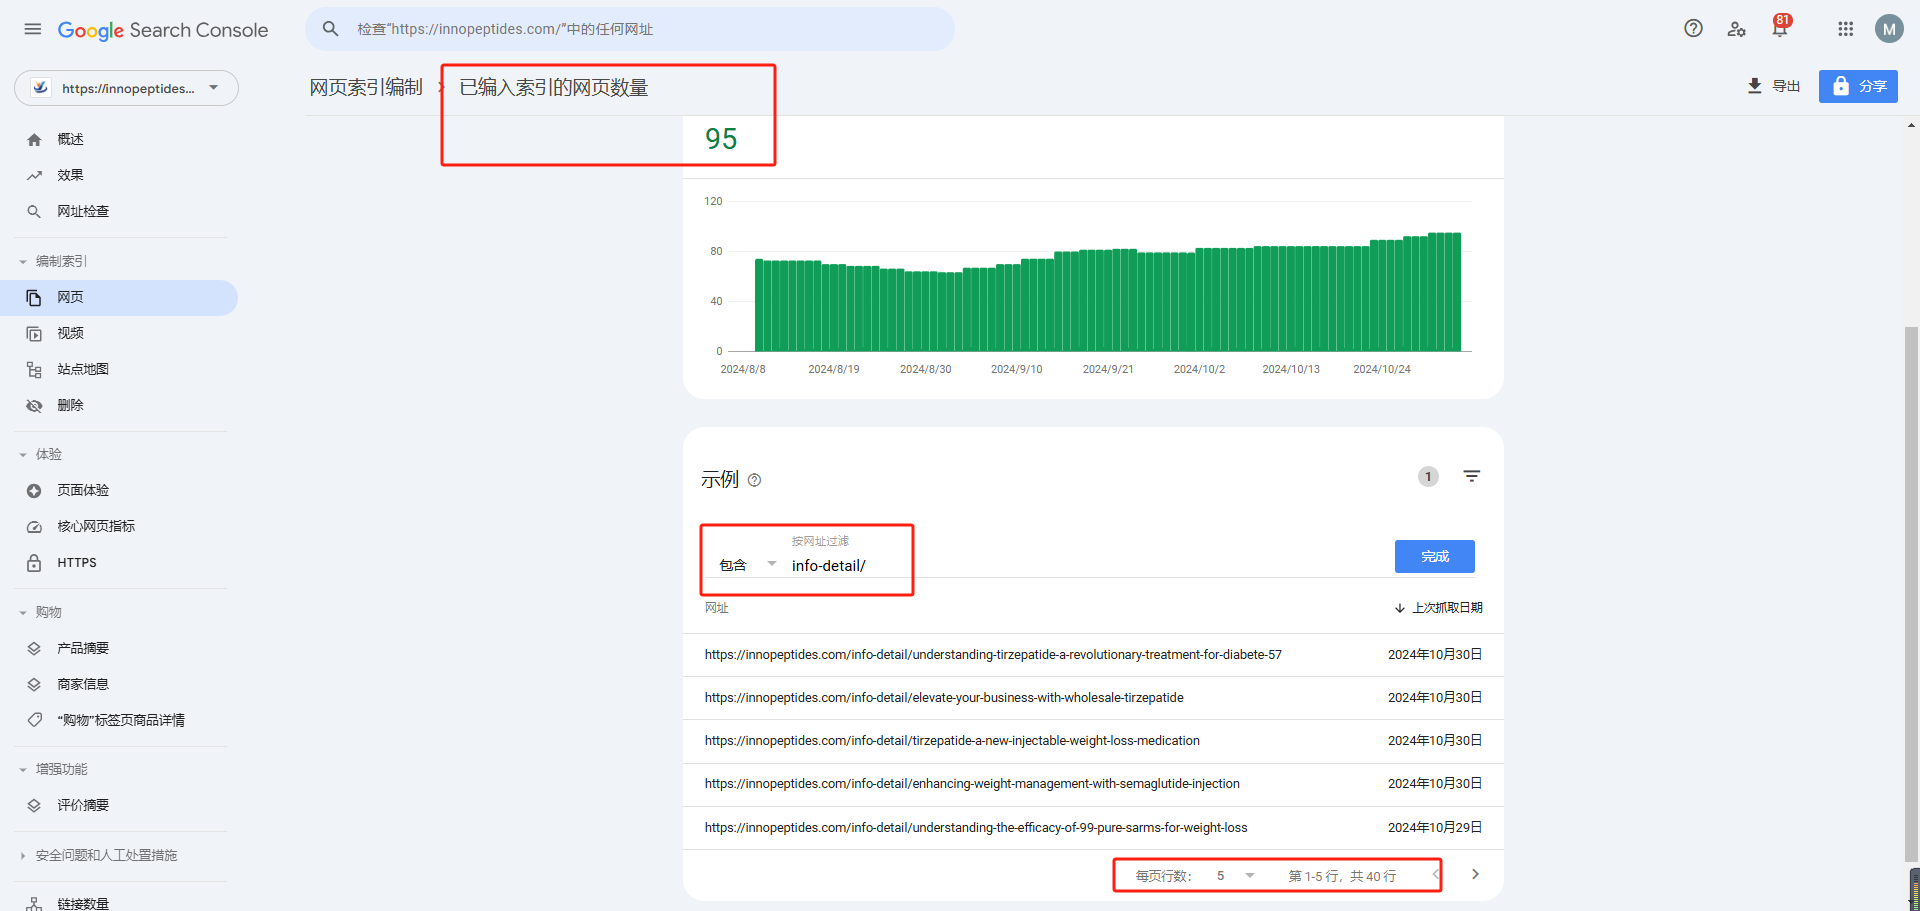Go to next page of results

coord(1475,875)
